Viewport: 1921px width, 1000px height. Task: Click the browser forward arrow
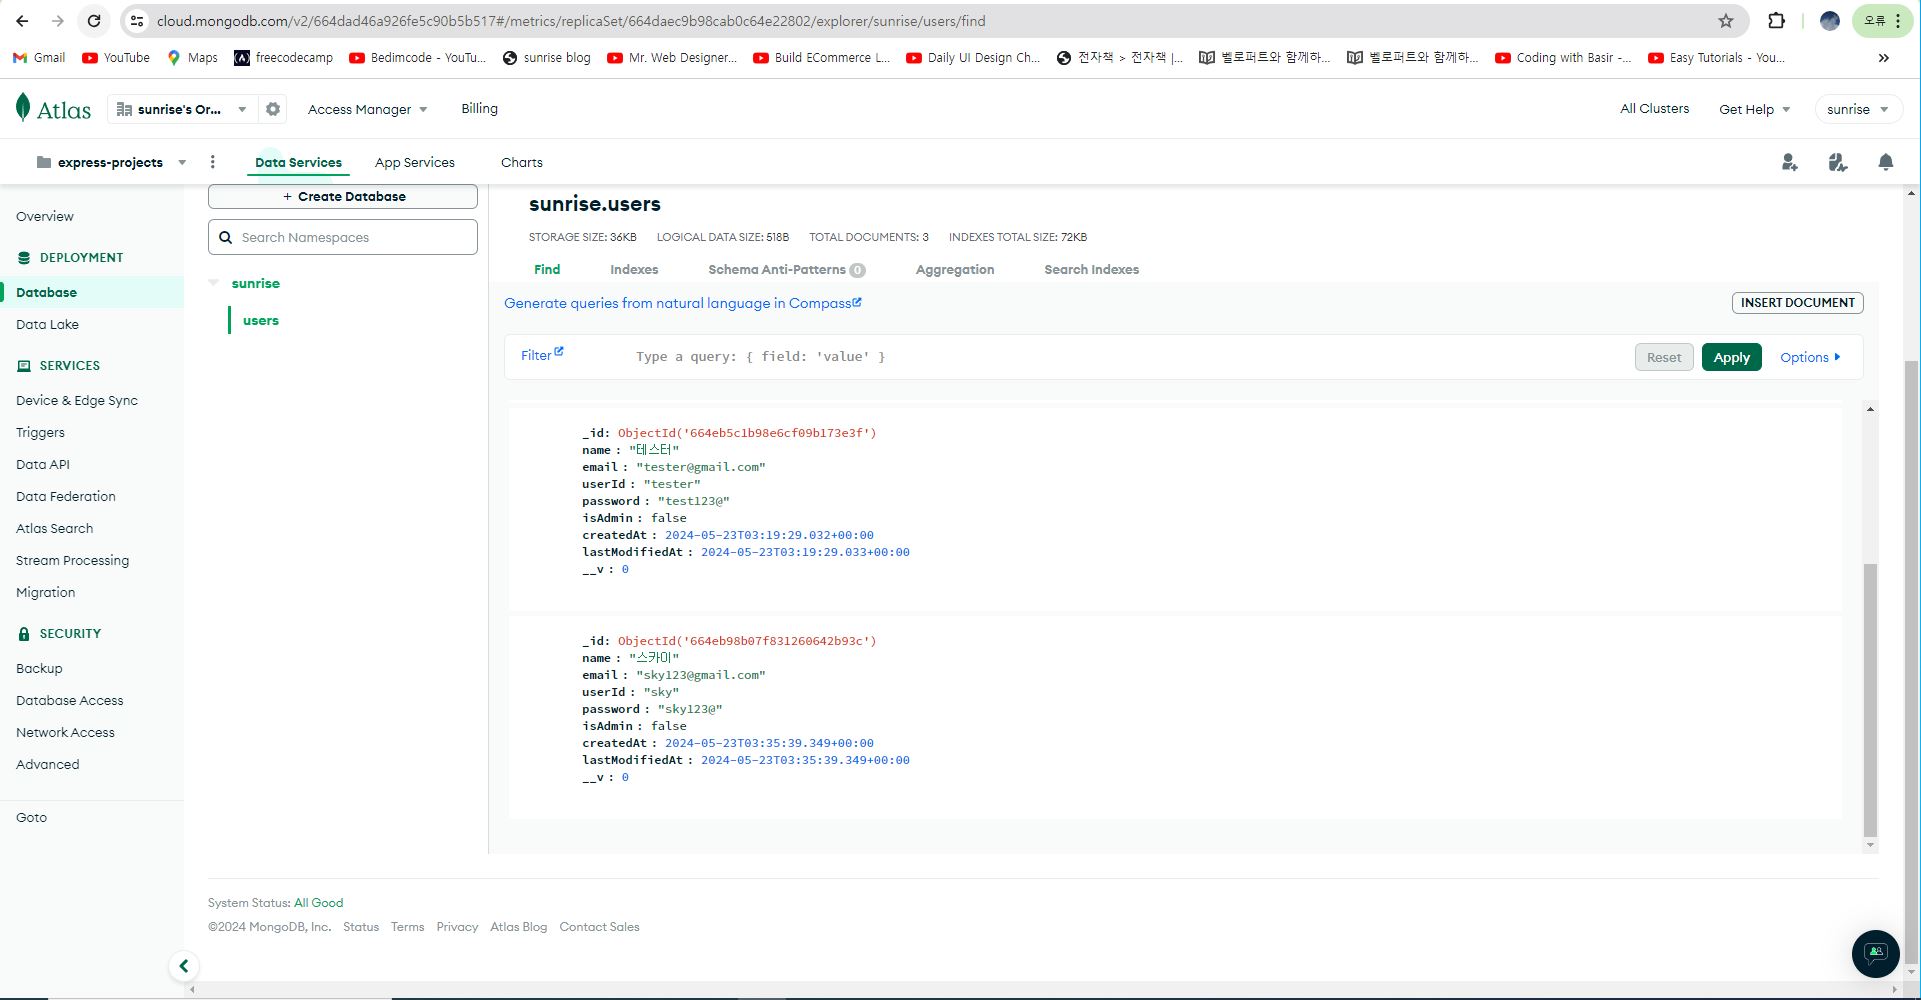coord(58,21)
